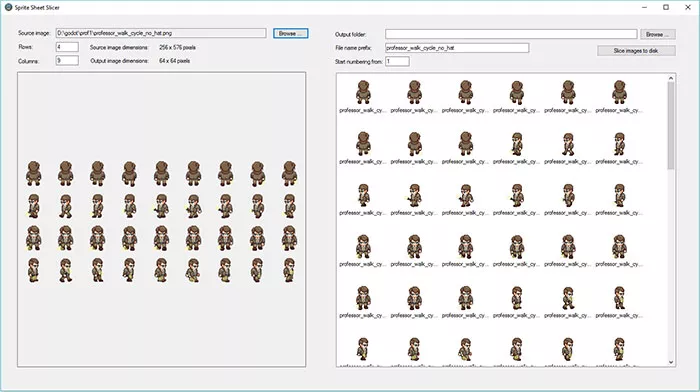
Task: Click first sprite in source sheet bottom row
Action: 33,270
